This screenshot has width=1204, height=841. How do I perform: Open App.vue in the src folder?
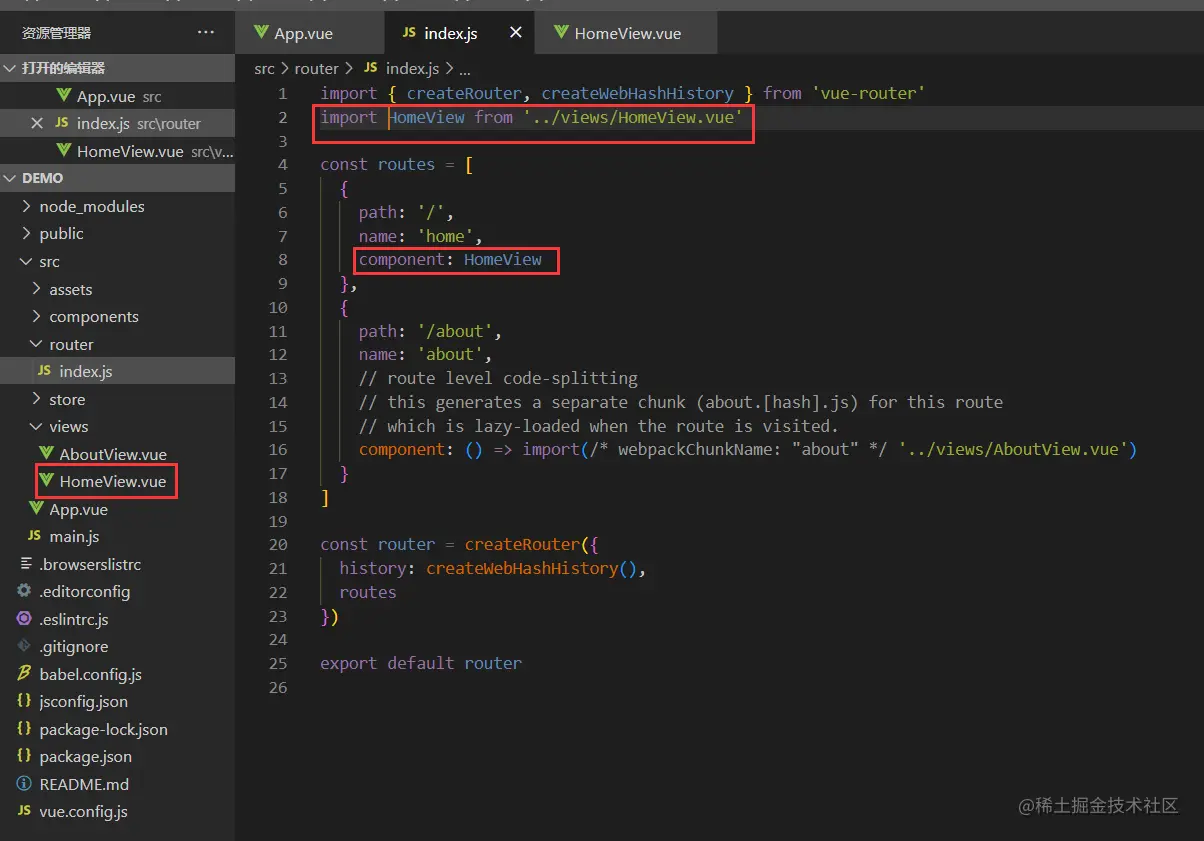pos(117,509)
